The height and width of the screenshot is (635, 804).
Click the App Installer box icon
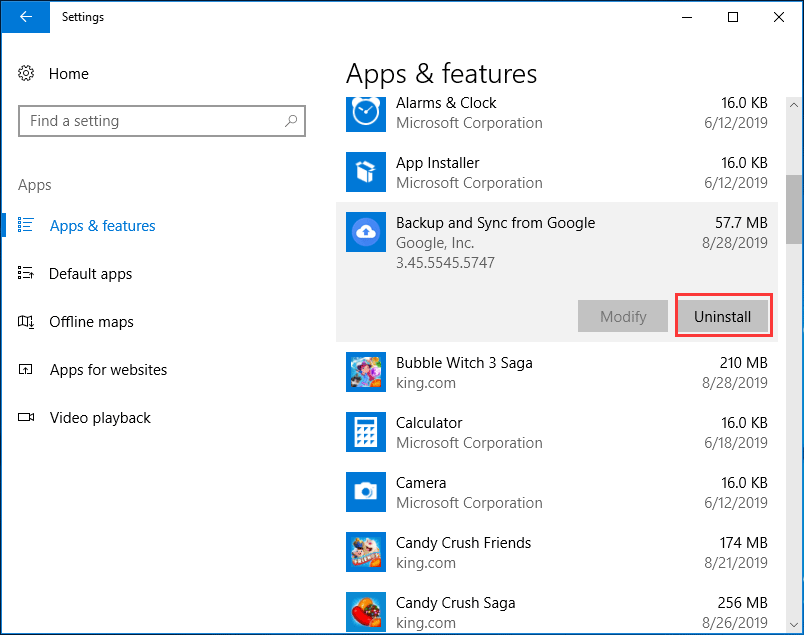366,172
